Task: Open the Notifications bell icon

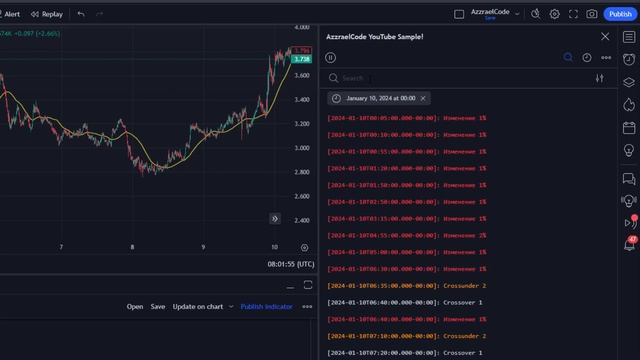Action: (x=630, y=244)
